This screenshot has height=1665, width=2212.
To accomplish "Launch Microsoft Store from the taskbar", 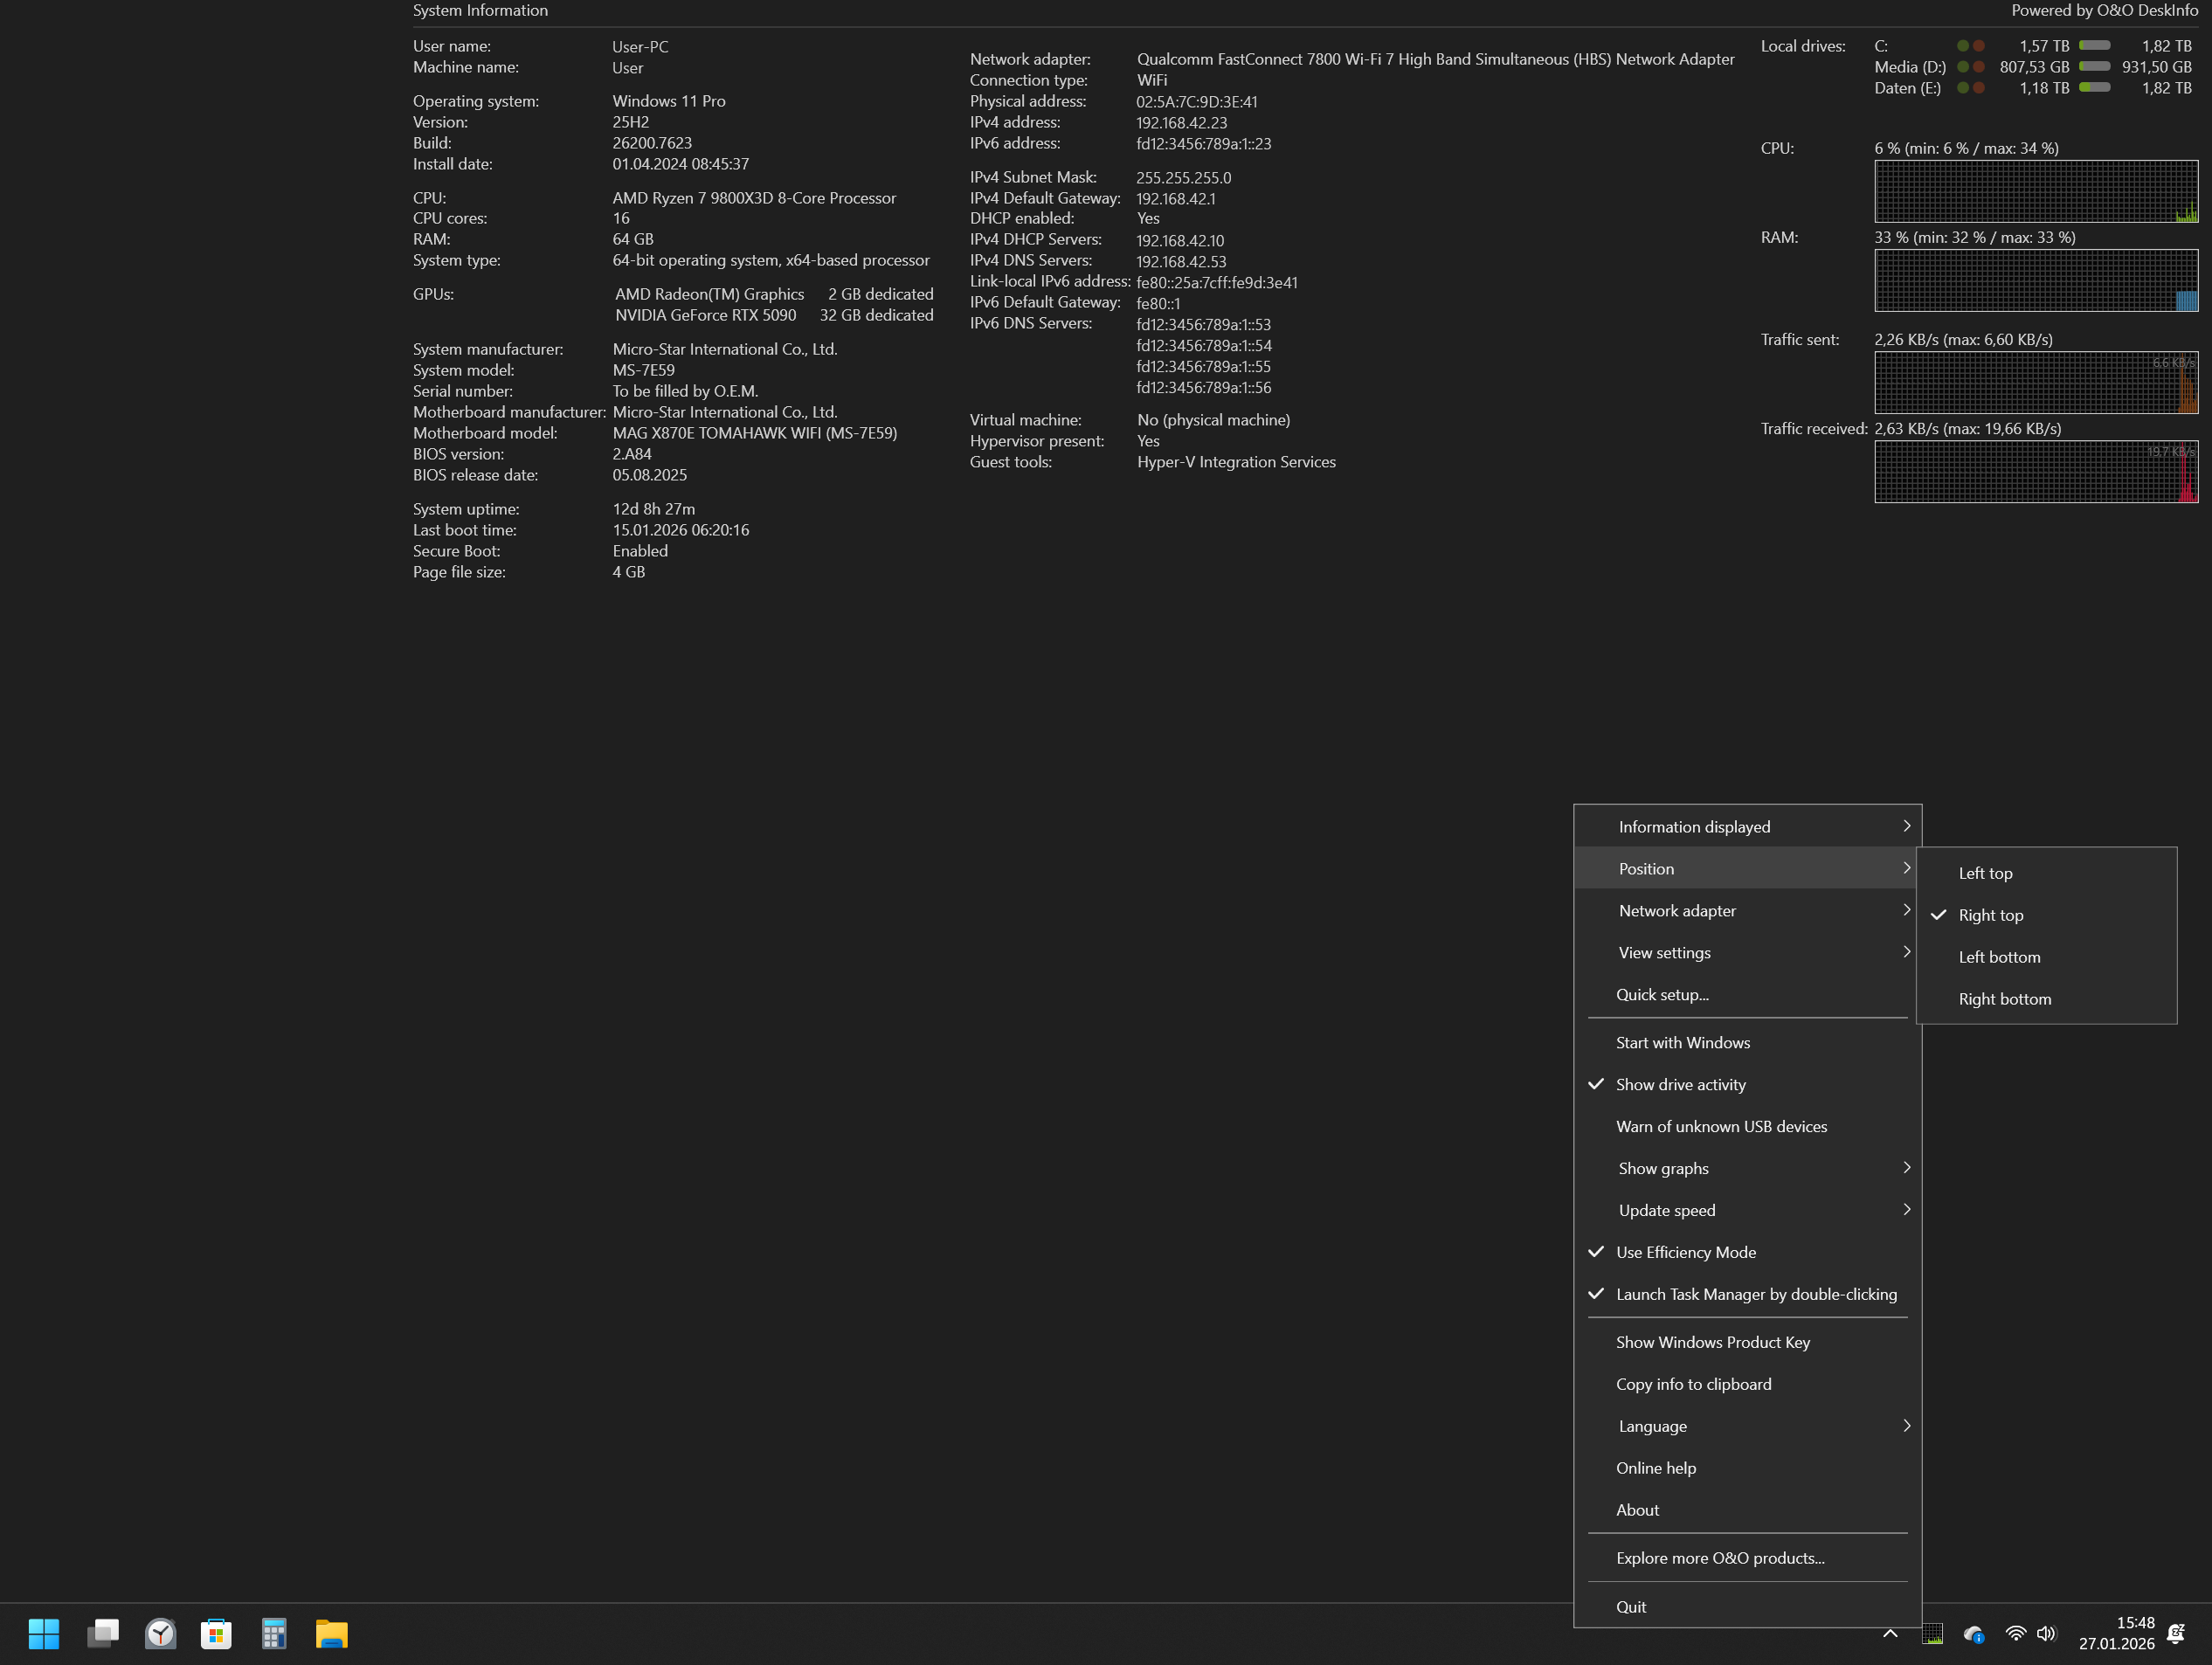I will point(216,1633).
